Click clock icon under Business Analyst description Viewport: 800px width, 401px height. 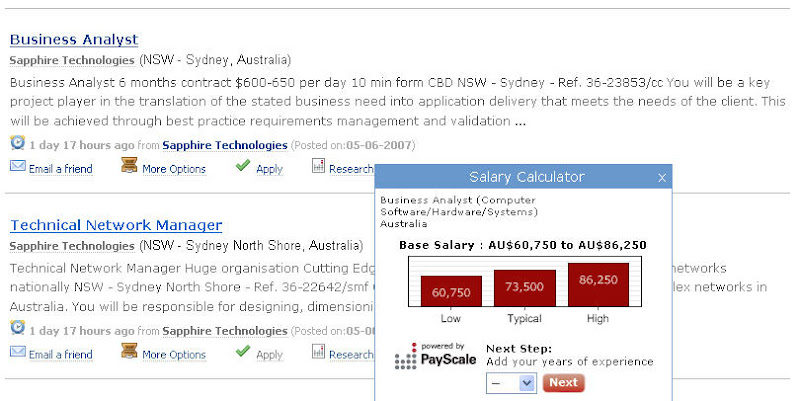[x=17, y=143]
